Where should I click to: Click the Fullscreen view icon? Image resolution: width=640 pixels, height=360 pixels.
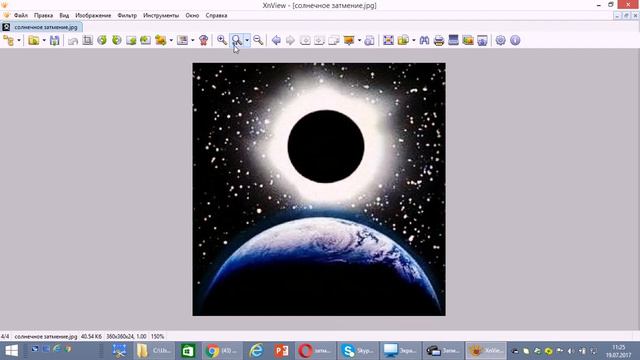(389, 40)
